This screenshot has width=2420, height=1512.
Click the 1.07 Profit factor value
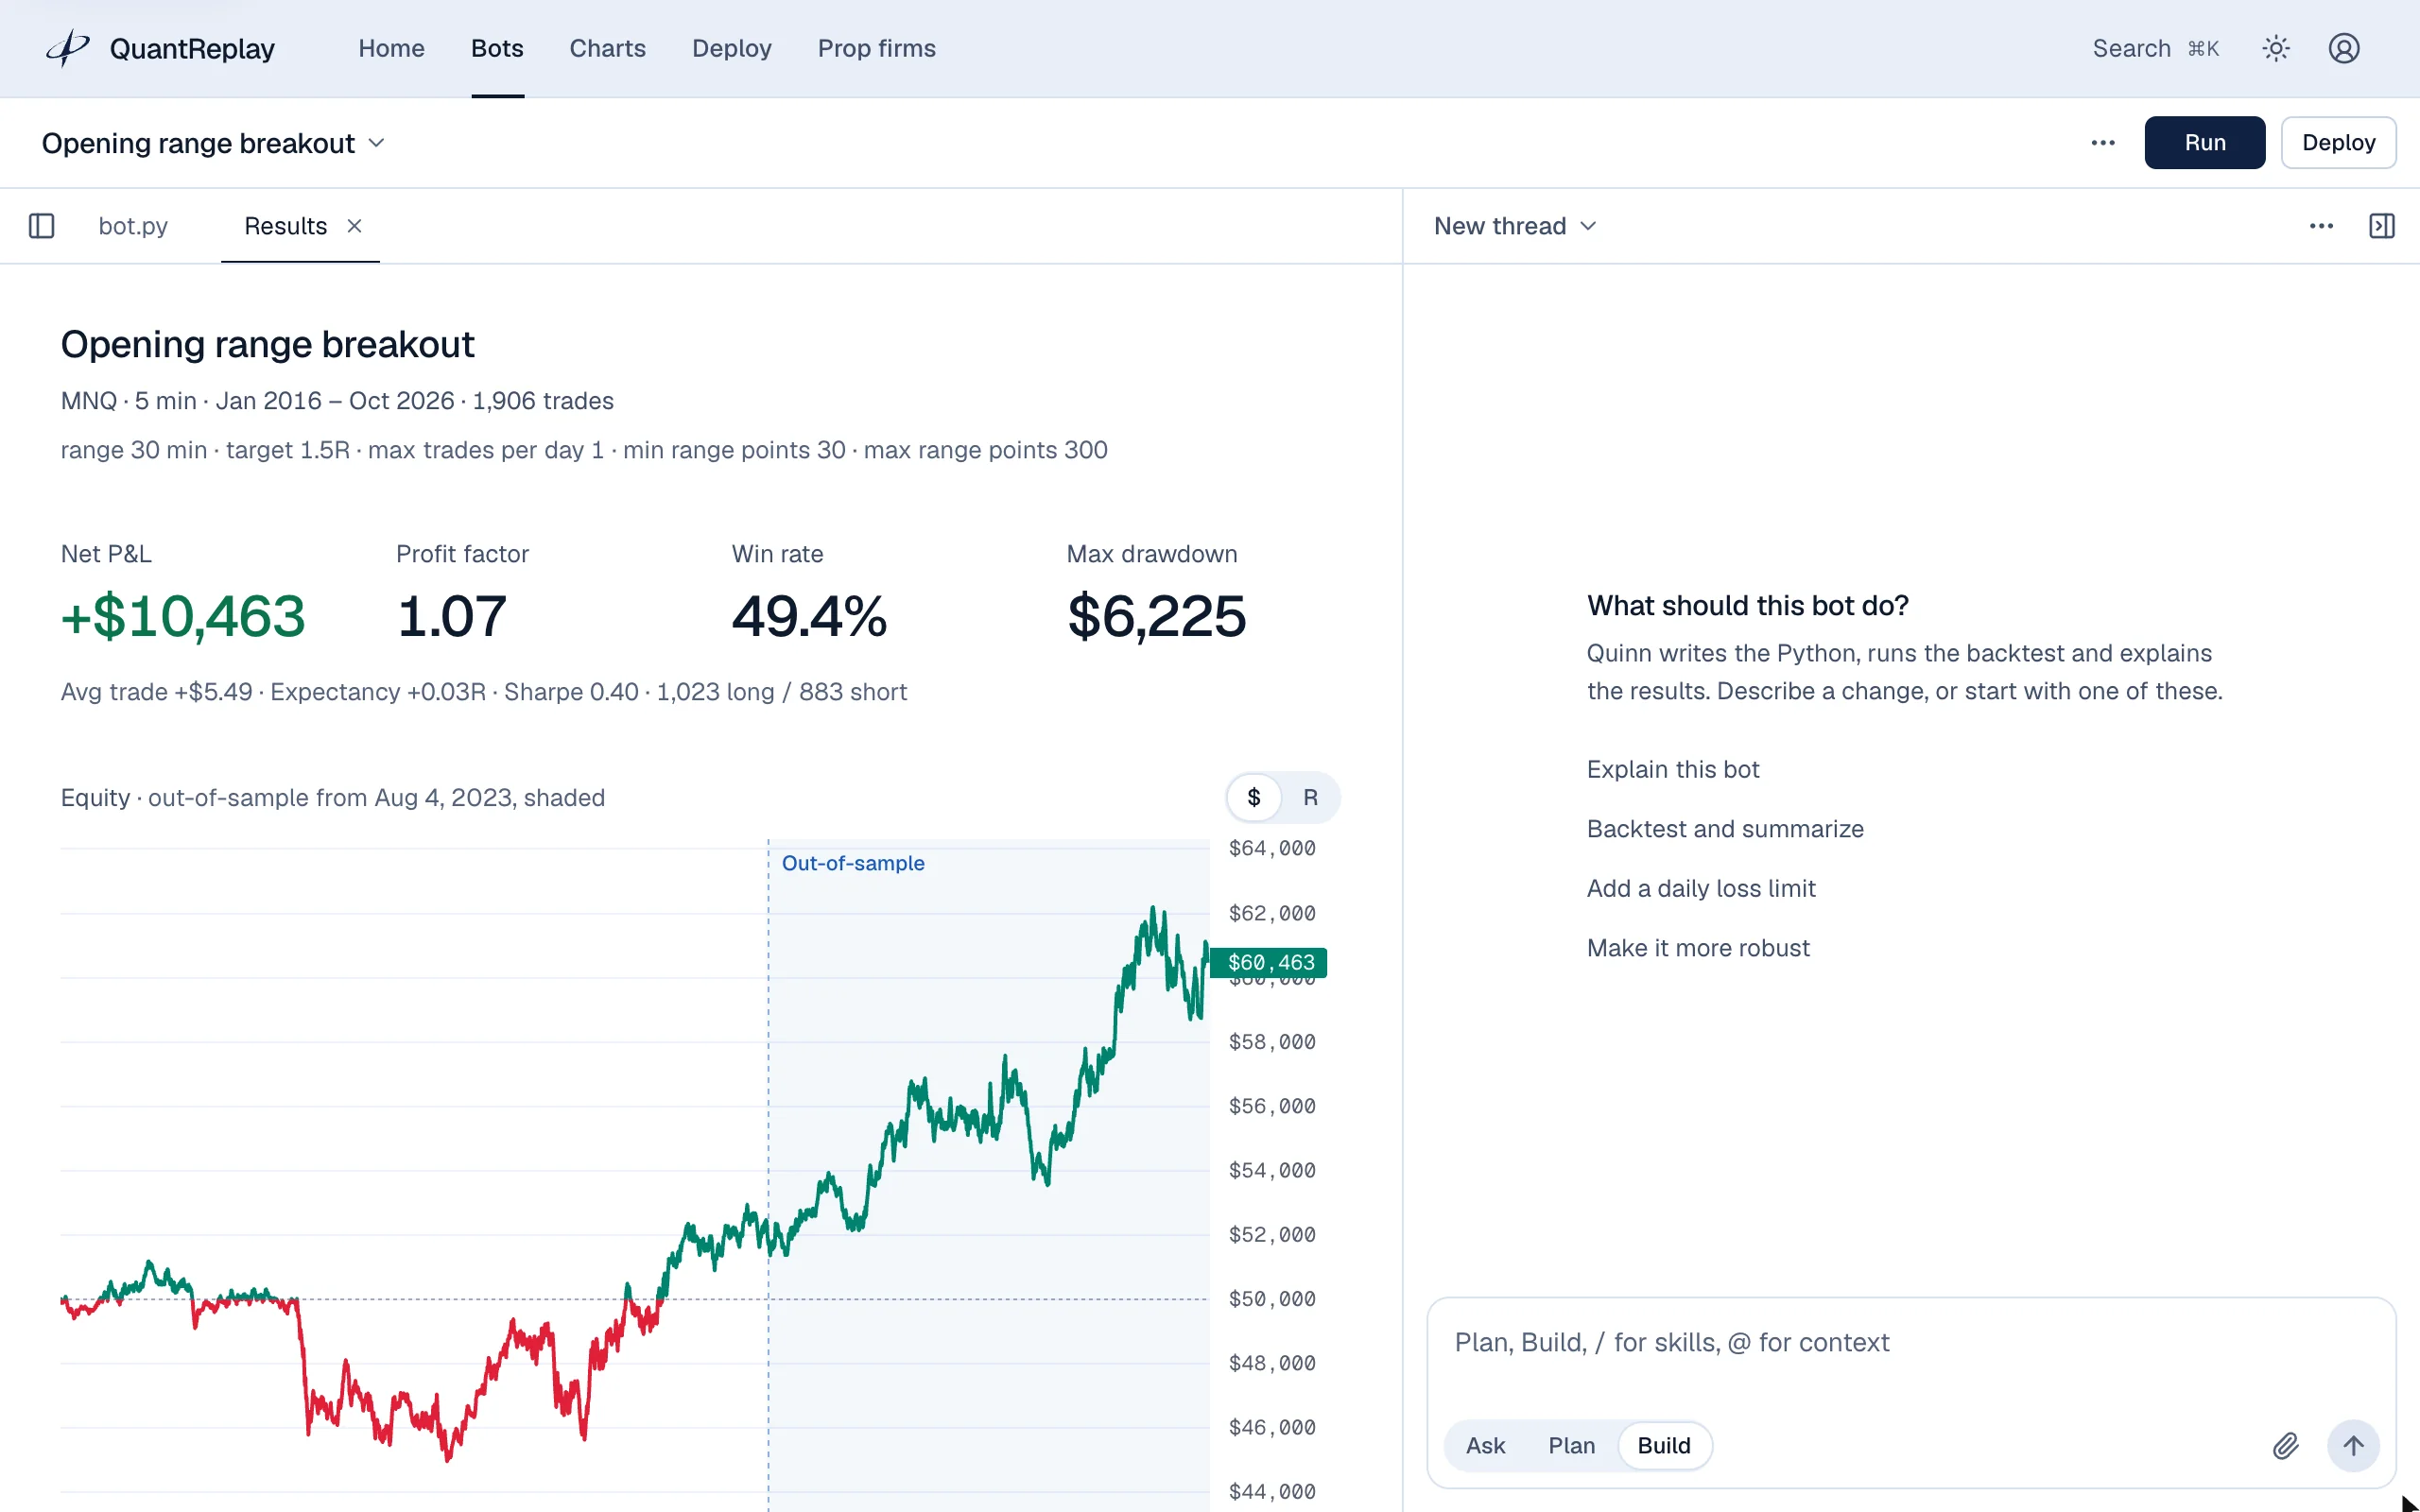pyautogui.click(x=452, y=616)
